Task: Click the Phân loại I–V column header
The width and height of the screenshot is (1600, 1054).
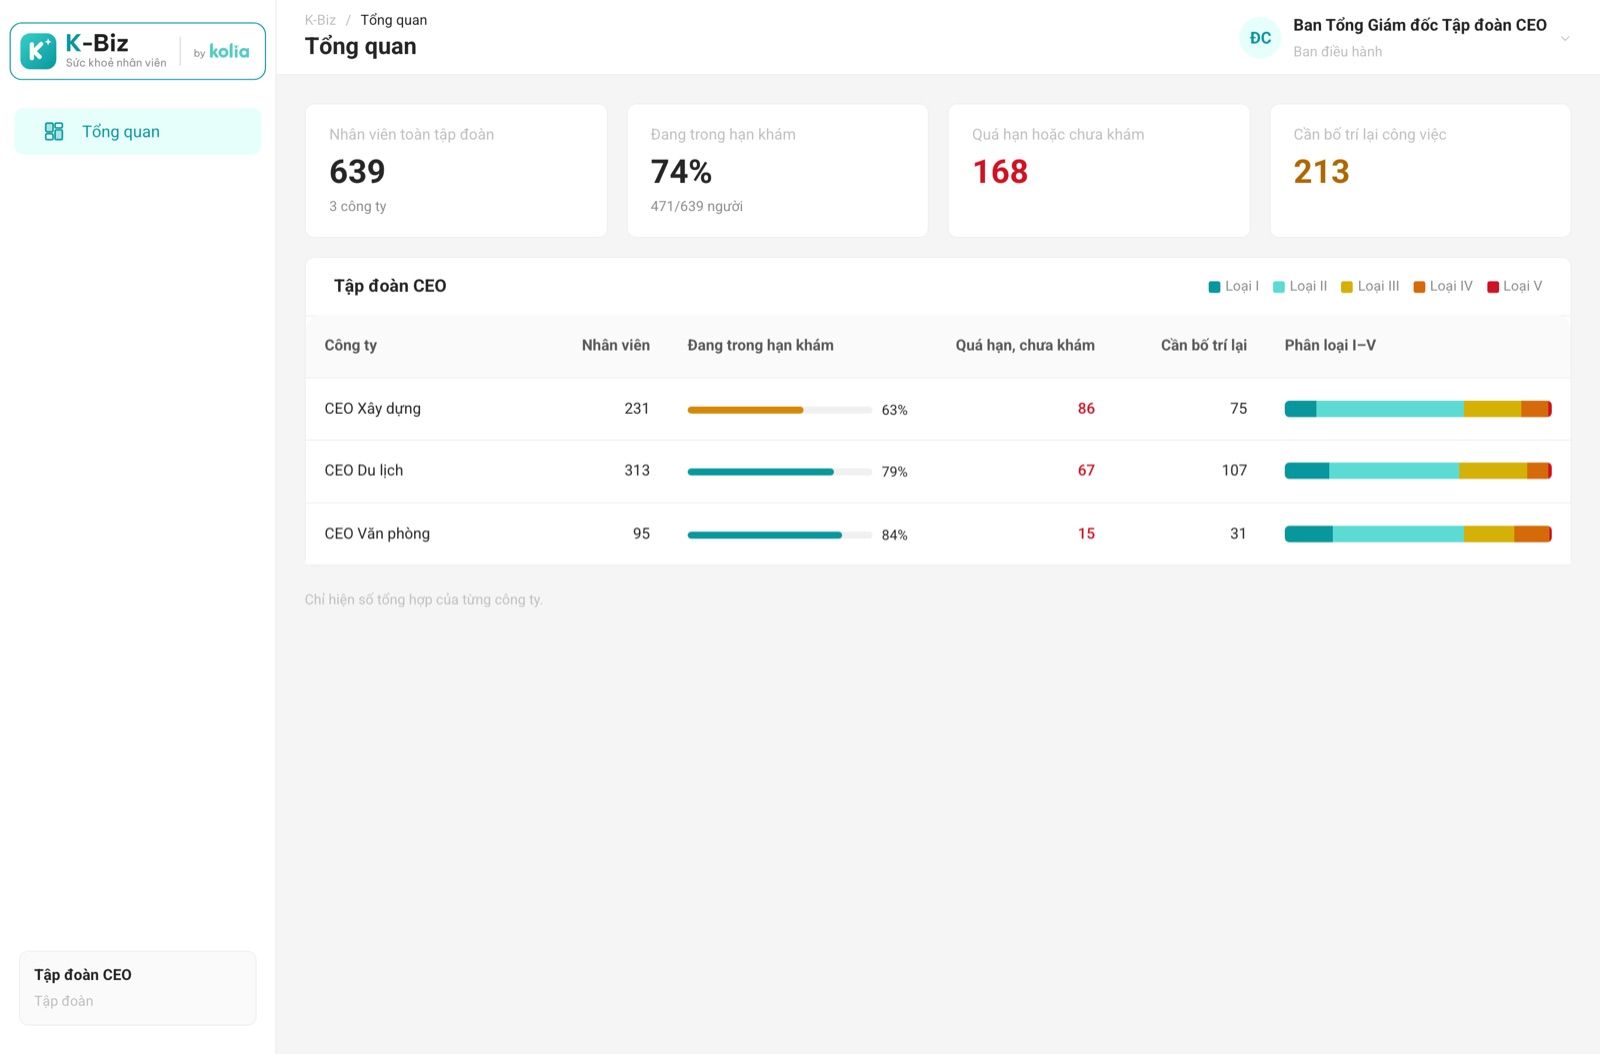Action: 1330,345
